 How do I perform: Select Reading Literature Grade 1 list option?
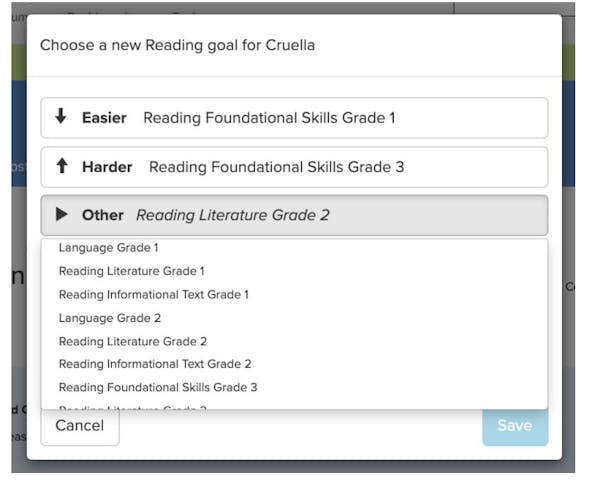[131, 271]
